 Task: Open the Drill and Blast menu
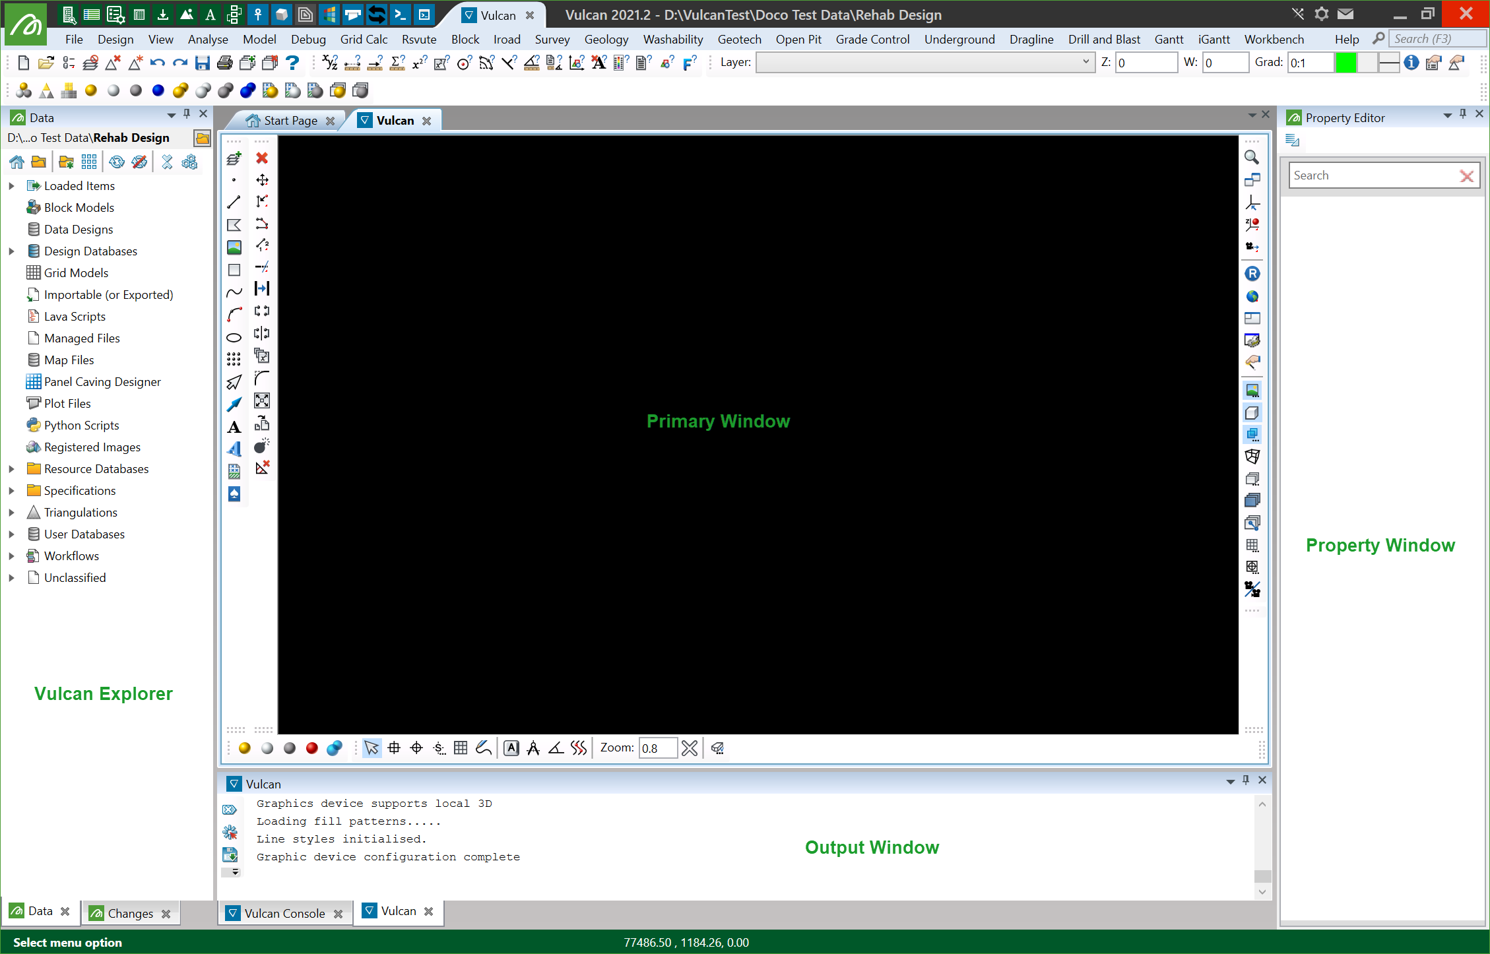coord(1104,39)
